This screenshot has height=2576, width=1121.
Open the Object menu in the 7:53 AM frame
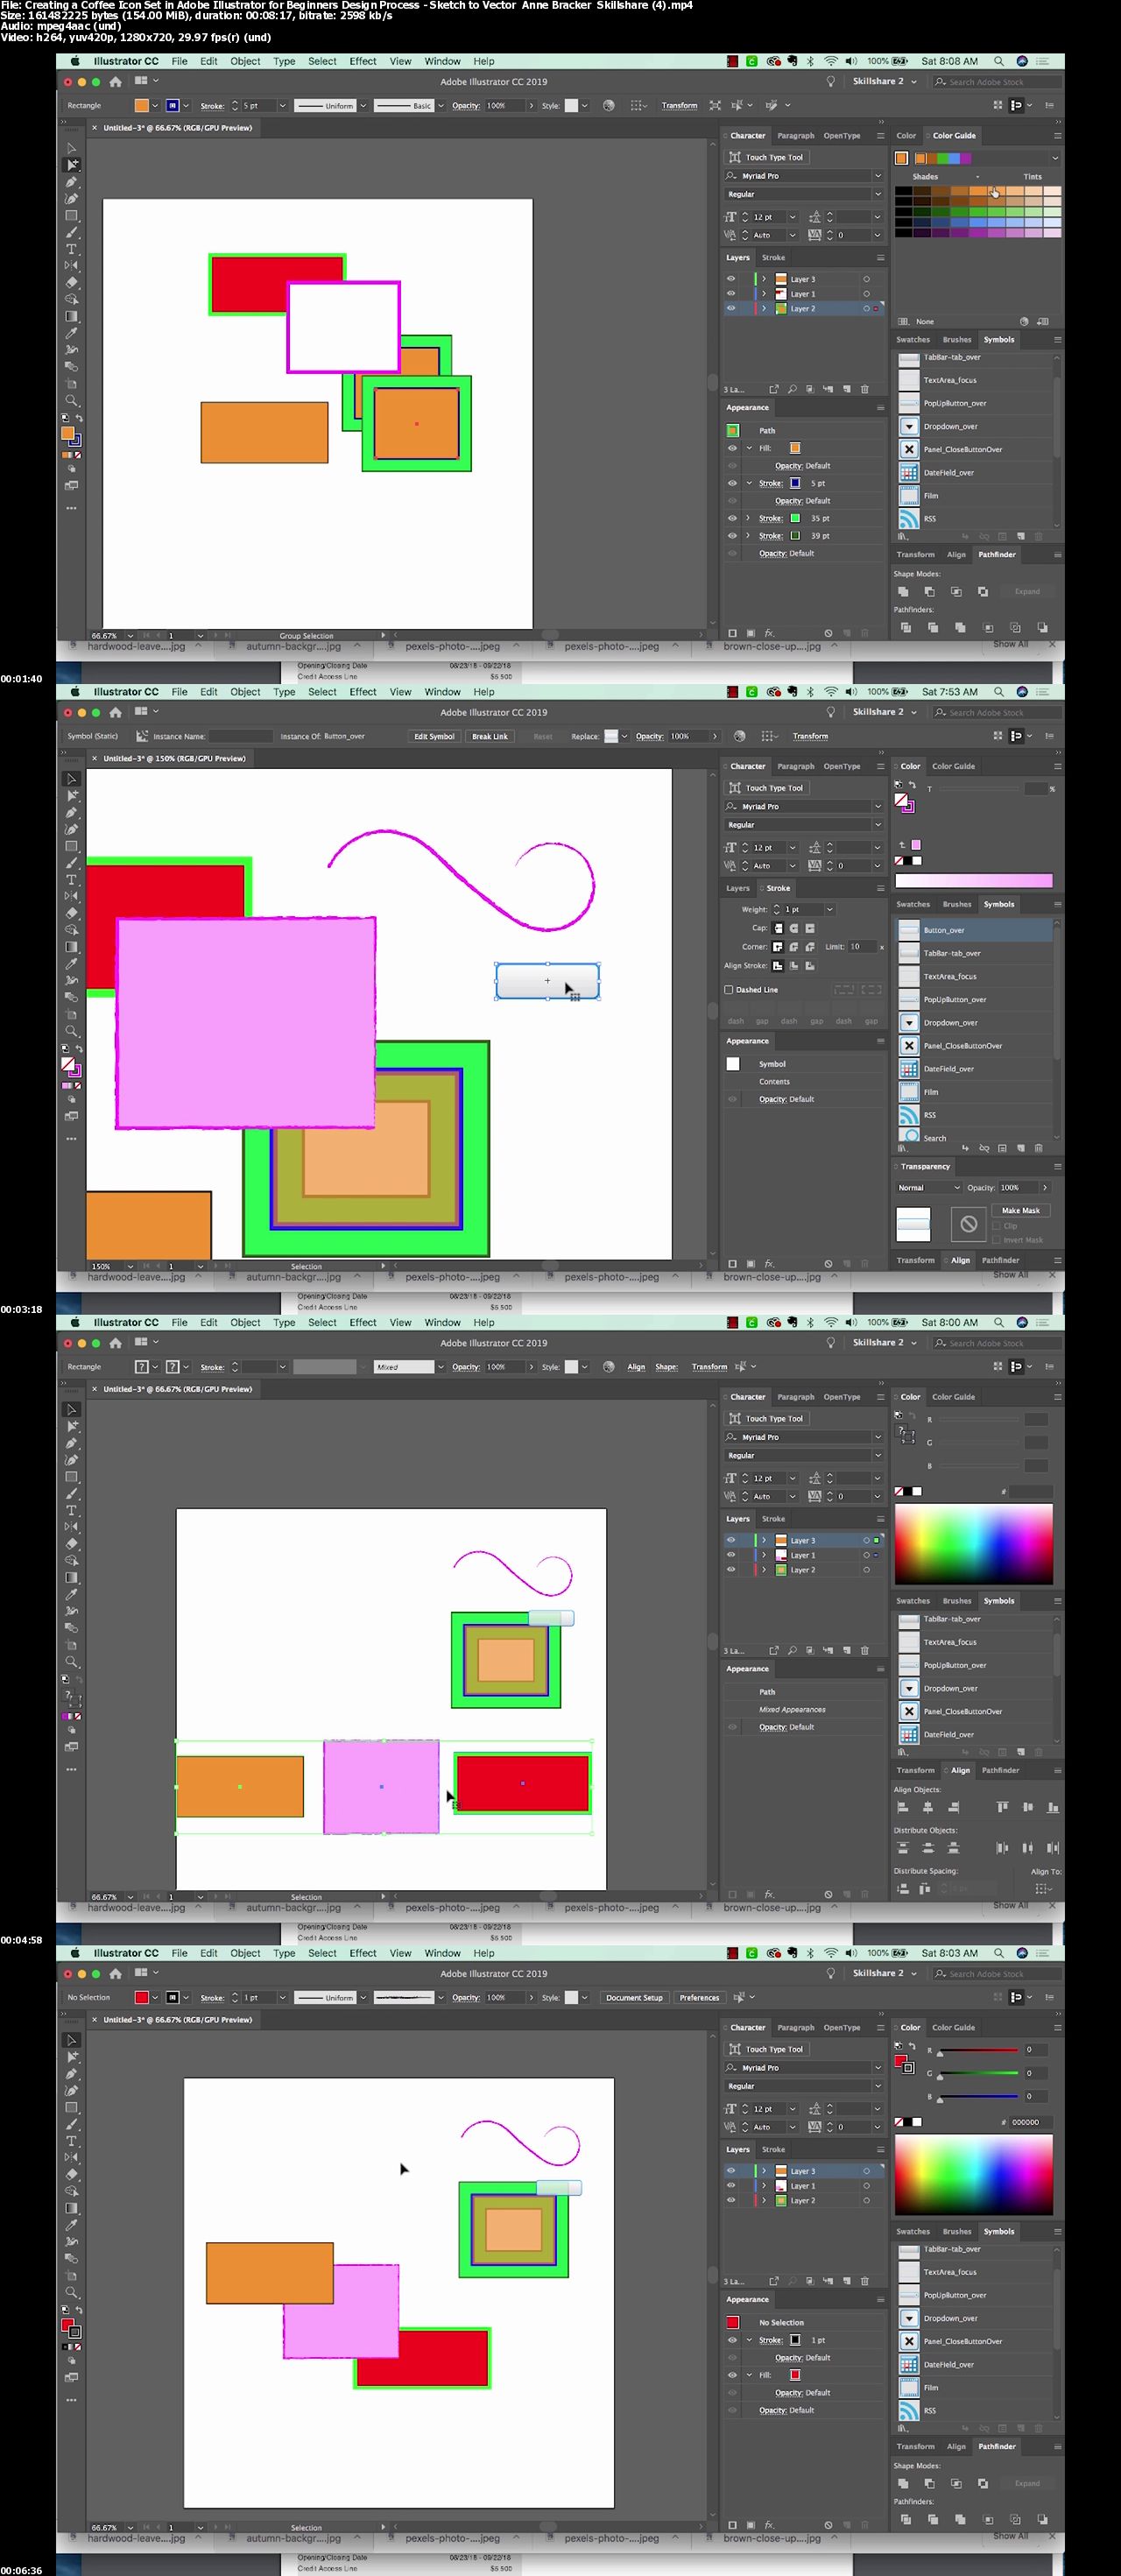[x=245, y=692]
